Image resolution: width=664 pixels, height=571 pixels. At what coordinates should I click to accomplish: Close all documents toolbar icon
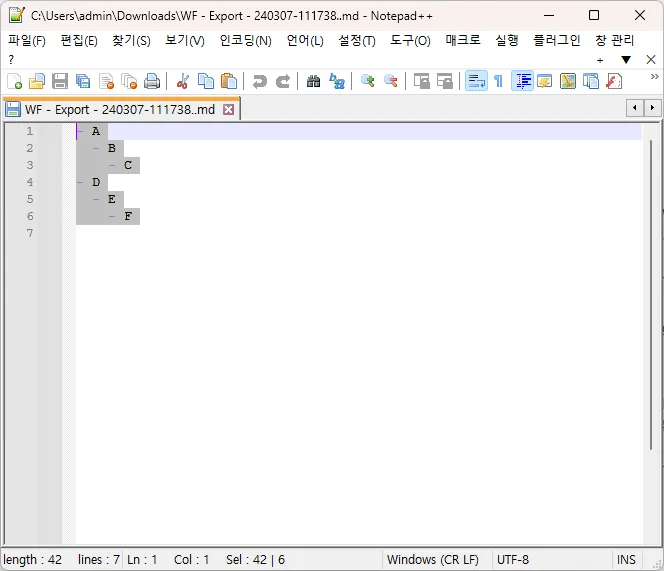[x=129, y=81]
